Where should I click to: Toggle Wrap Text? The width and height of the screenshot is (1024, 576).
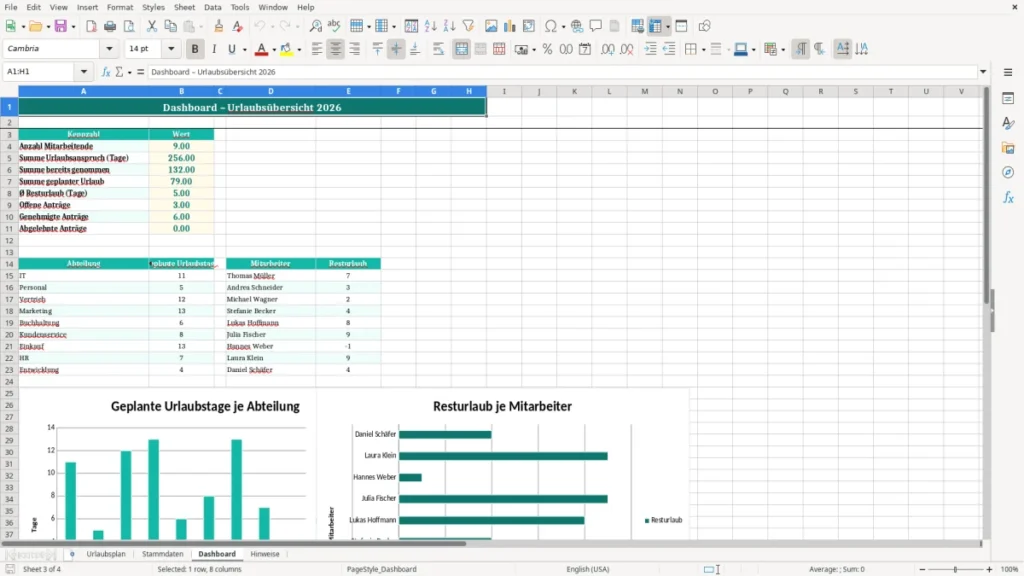coord(438,49)
